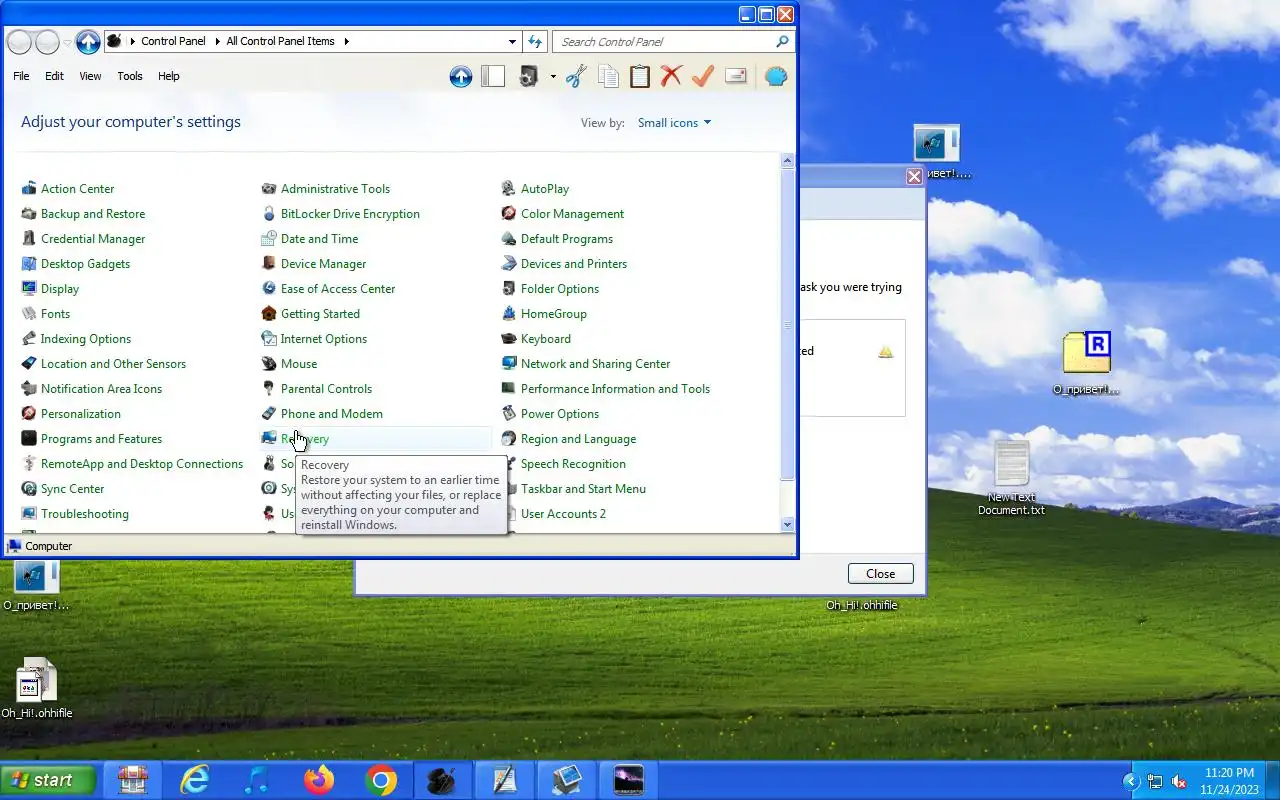Click the network tray icon

(1155, 781)
